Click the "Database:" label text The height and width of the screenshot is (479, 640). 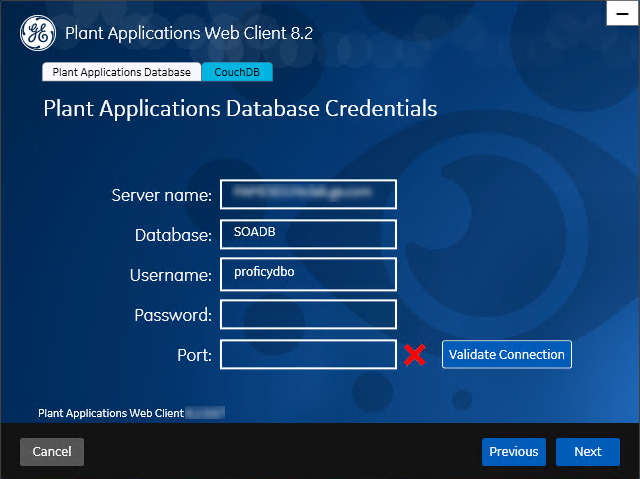pos(173,235)
